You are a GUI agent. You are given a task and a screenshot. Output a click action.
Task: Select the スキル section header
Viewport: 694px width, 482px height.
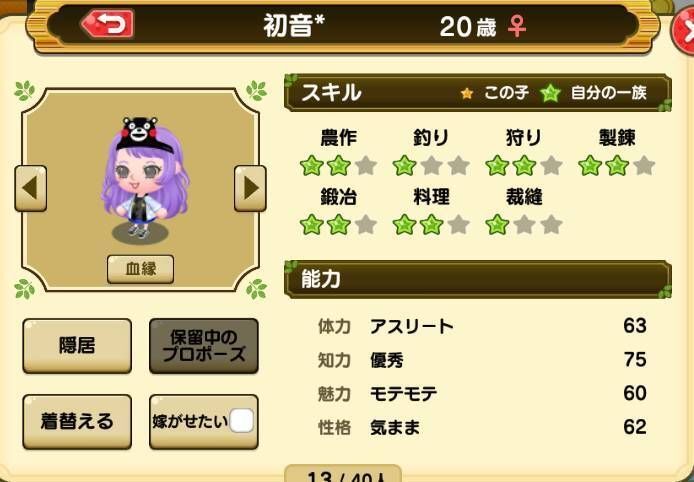click(x=478, y=93)
